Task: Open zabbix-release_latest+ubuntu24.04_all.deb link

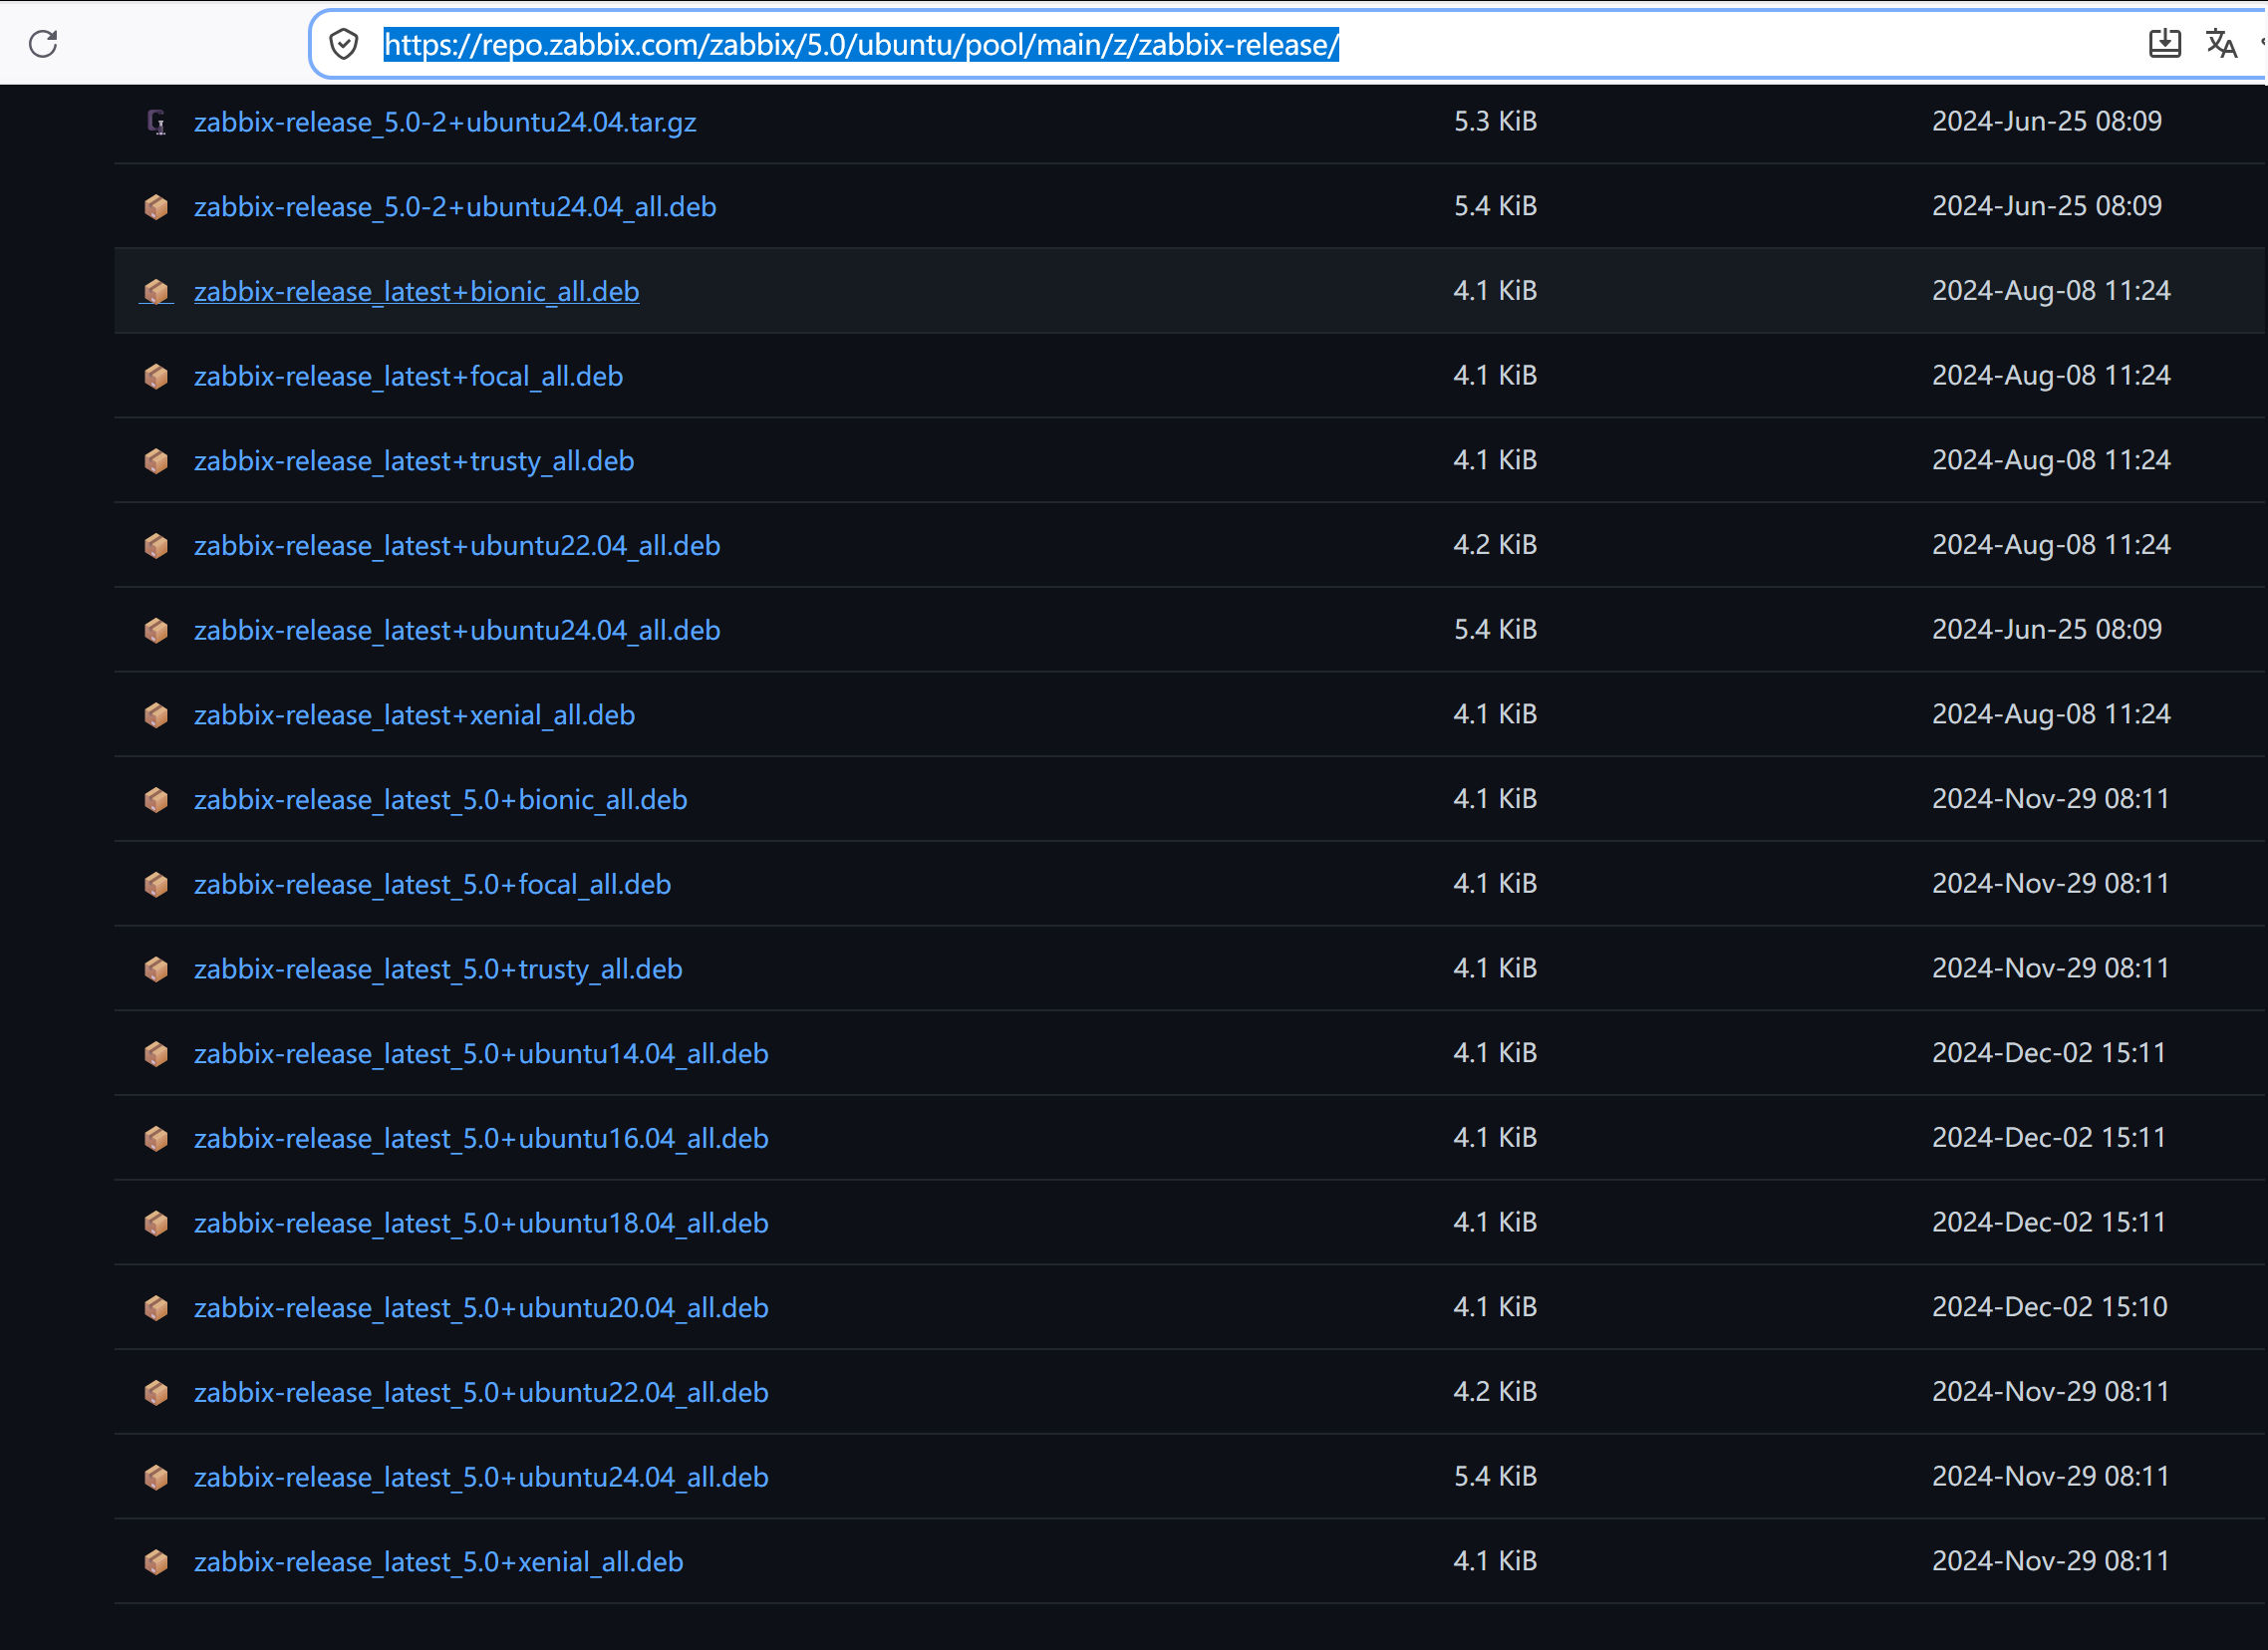Action: [457, 630]
